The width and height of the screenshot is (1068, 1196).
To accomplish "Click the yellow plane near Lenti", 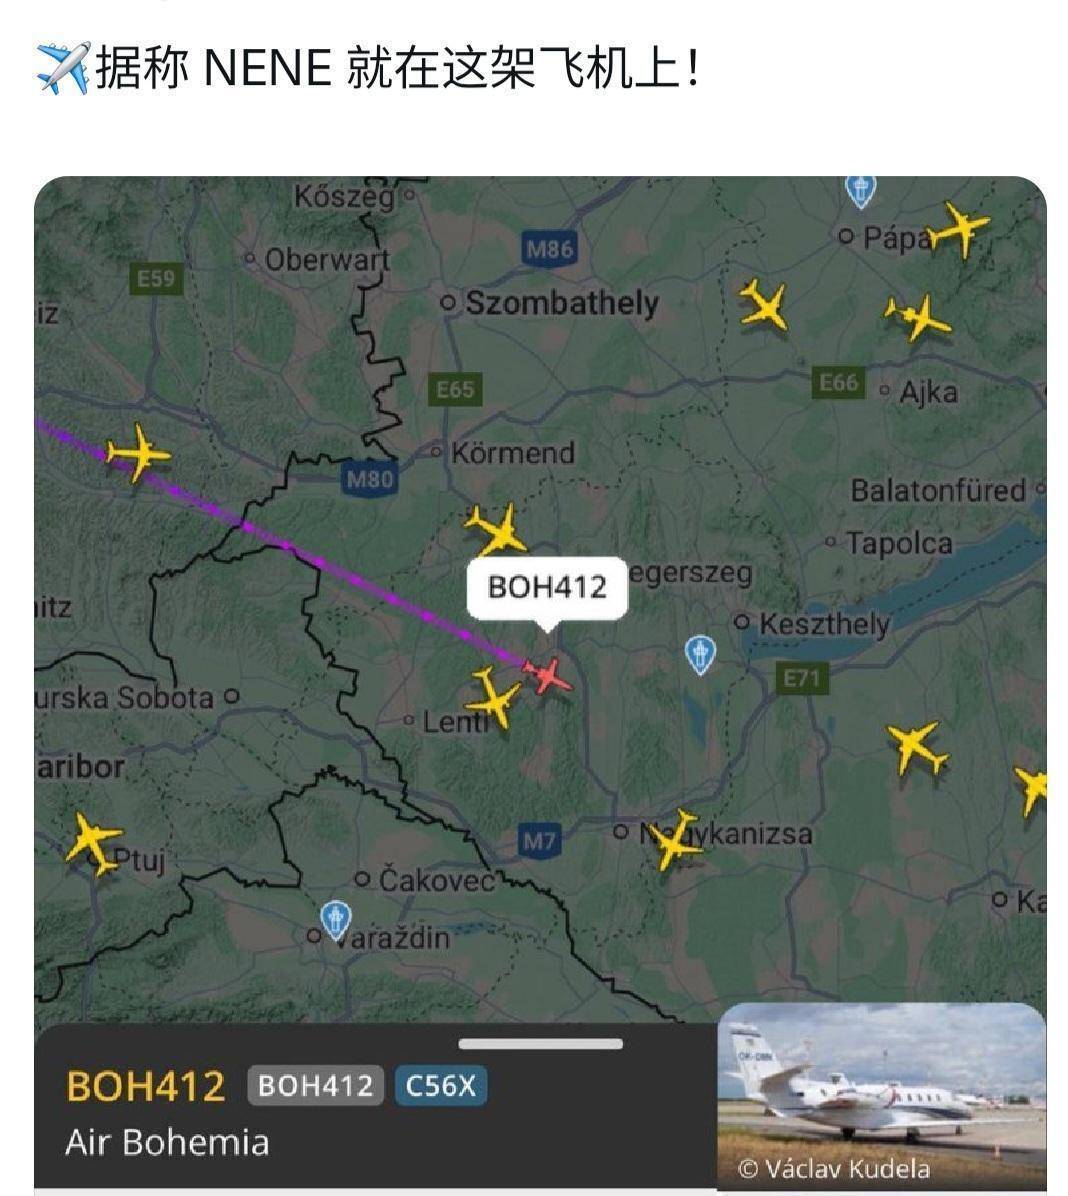I will click(x=494, y=696).
